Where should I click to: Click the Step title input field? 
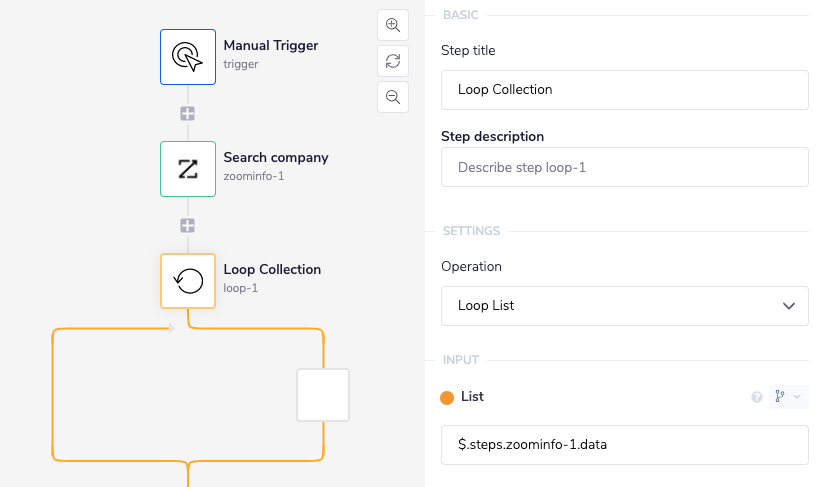[624, 89]
